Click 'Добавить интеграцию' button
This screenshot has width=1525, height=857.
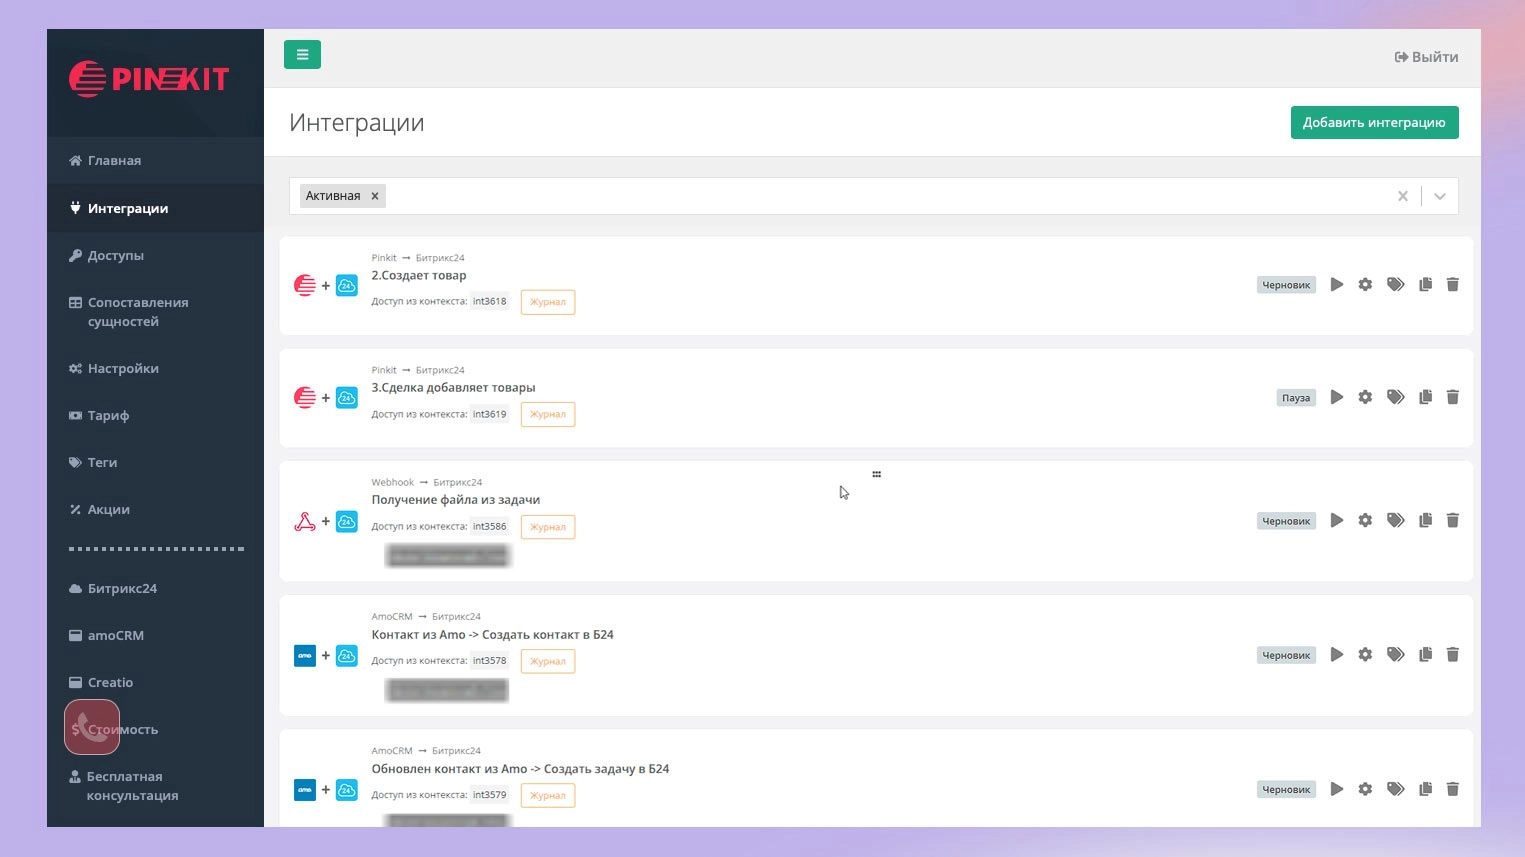tap(1373, 122)
